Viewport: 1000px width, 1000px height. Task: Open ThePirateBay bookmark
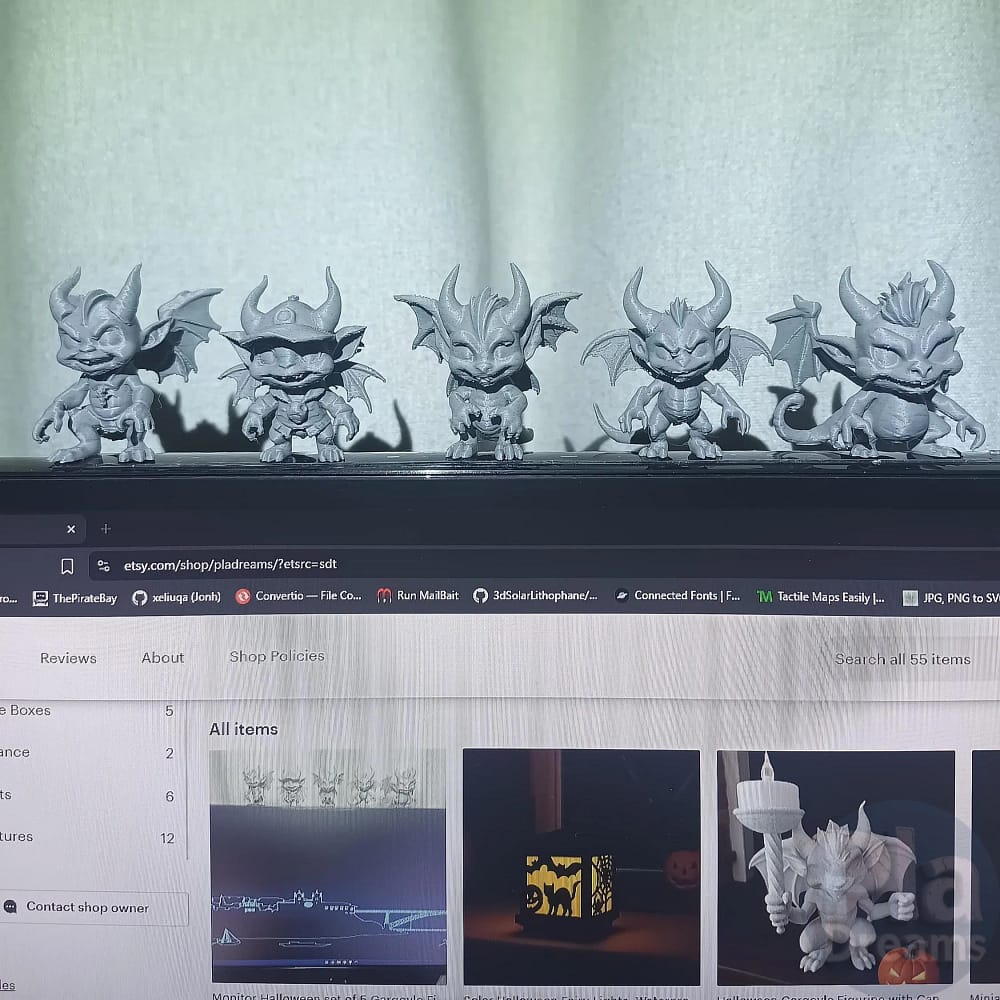pos(75,598)
